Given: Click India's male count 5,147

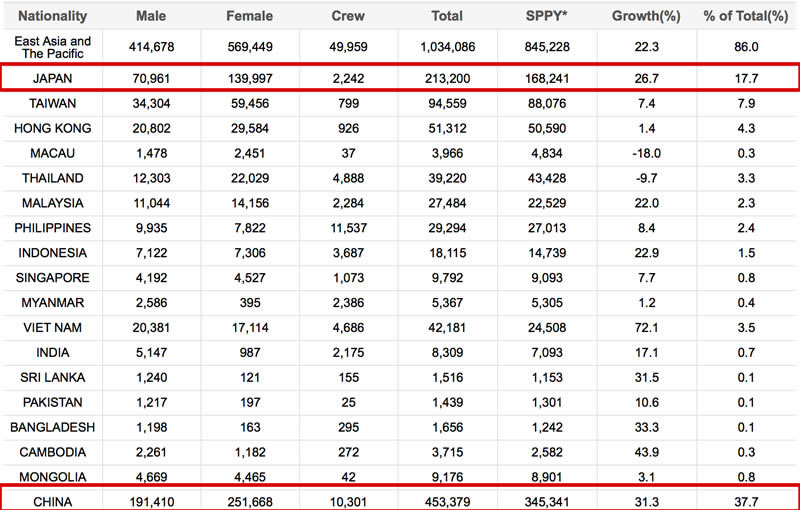Looking at the screenshot, I should pyautogui.click(x=152, y=353).
